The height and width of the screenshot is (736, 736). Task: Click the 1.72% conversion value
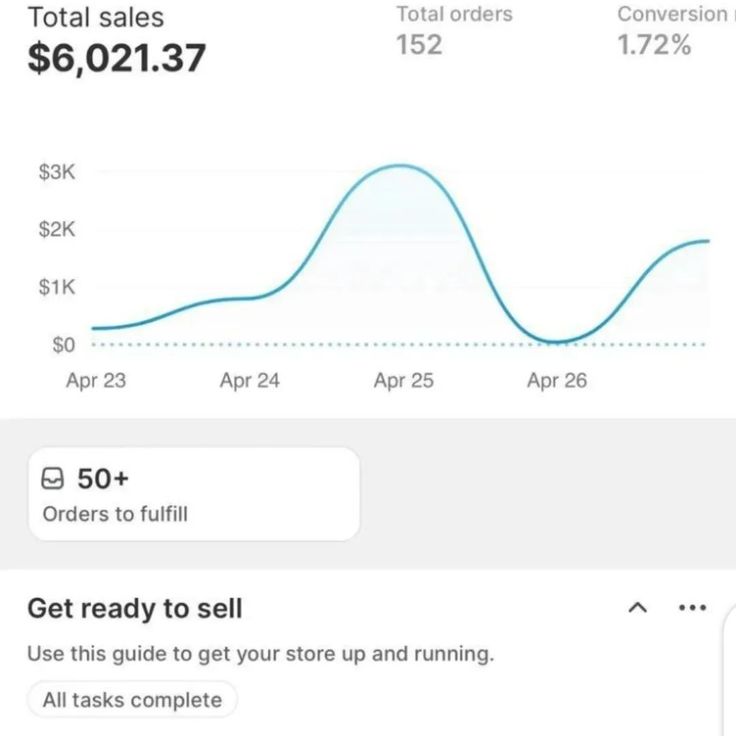654,45
